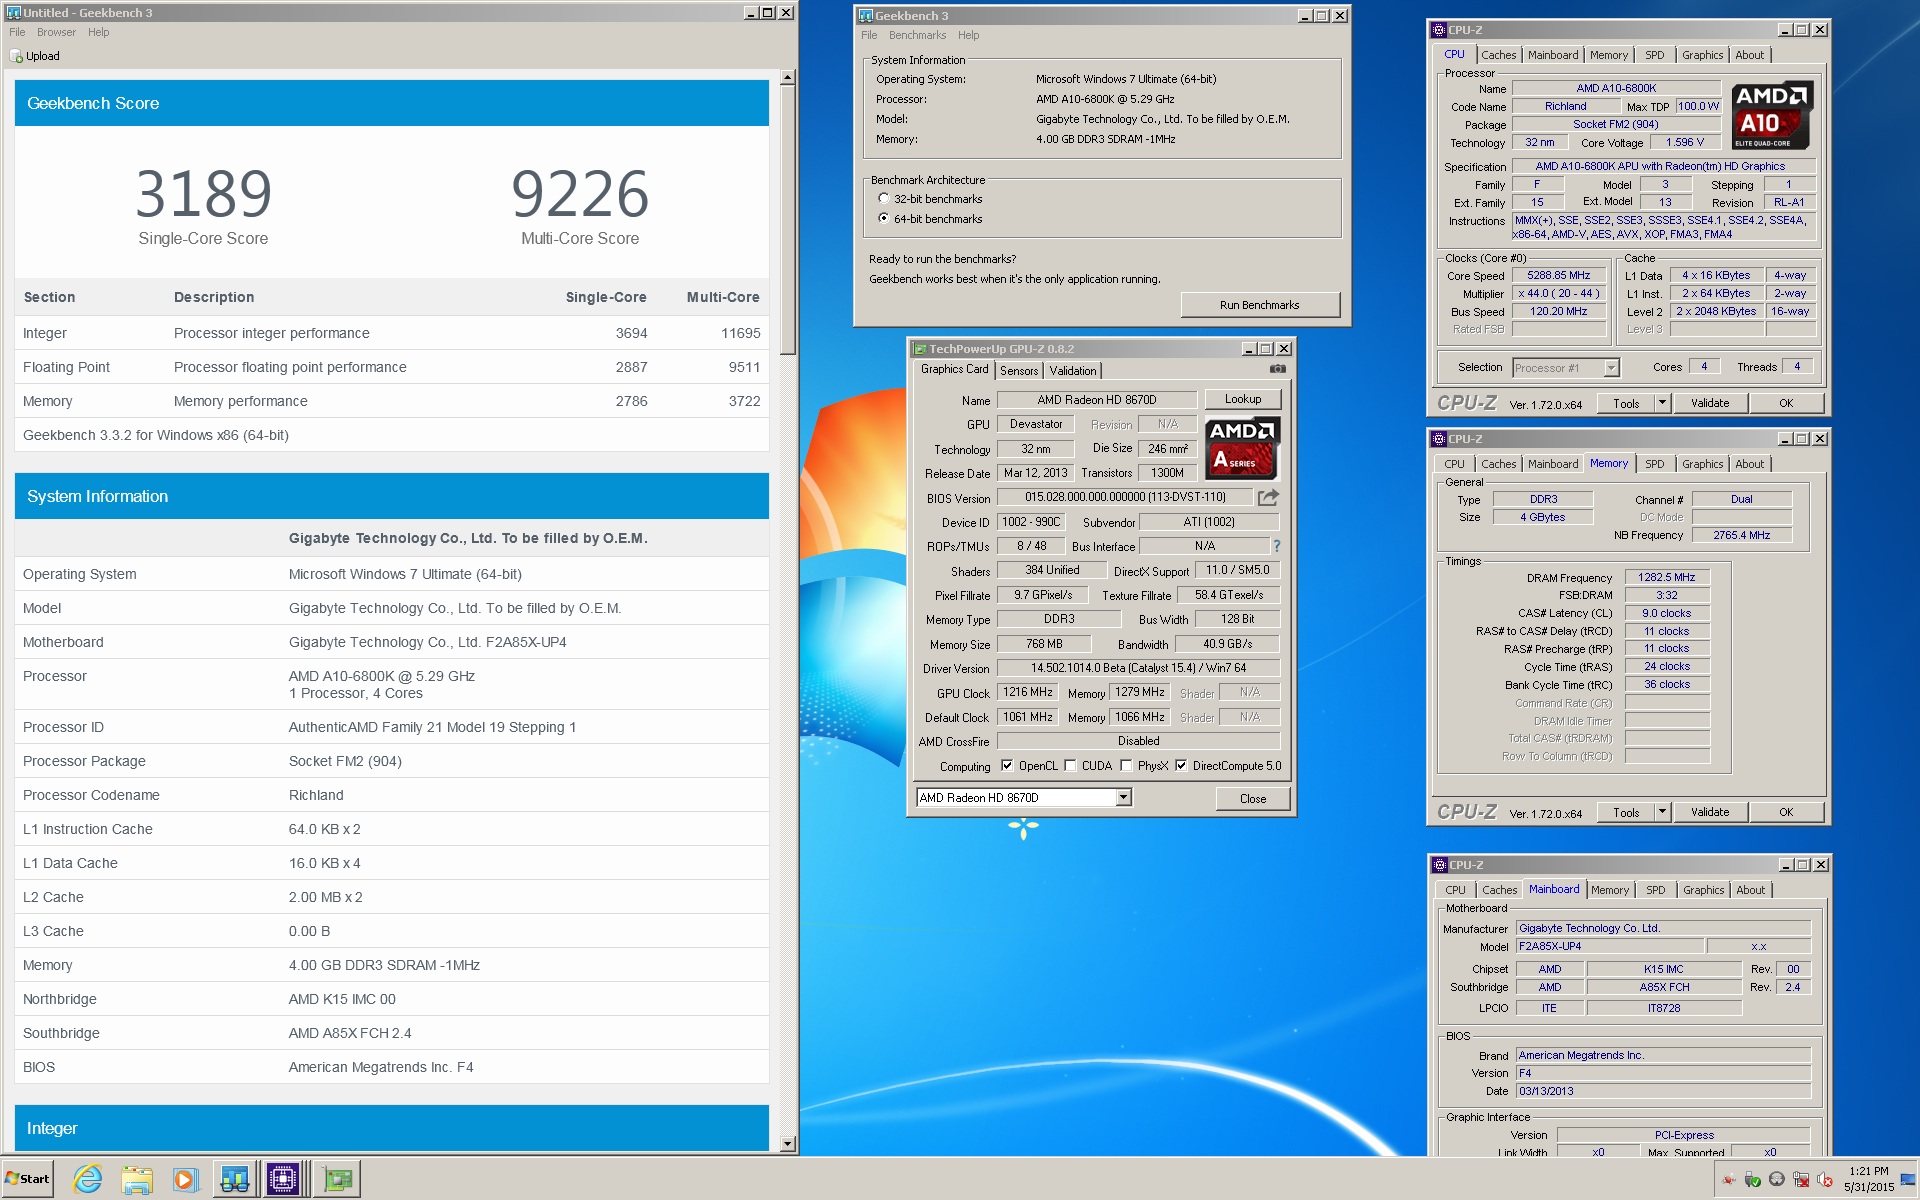The width and height of the screenshot is (1920, 1200).
Task: Click the Lookup button in GPU-Z
Action: pos(1243,399)
